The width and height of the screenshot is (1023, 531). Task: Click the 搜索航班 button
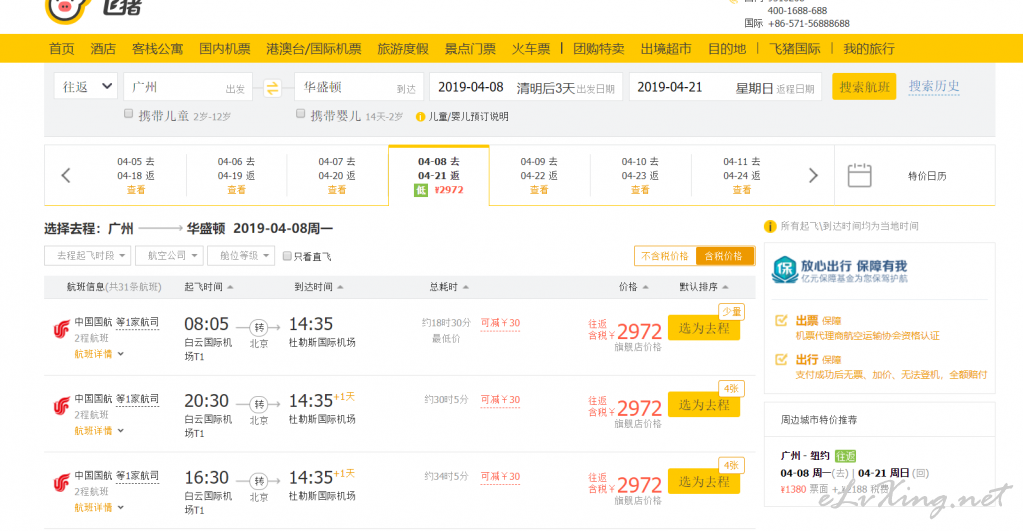pos(864,87)
